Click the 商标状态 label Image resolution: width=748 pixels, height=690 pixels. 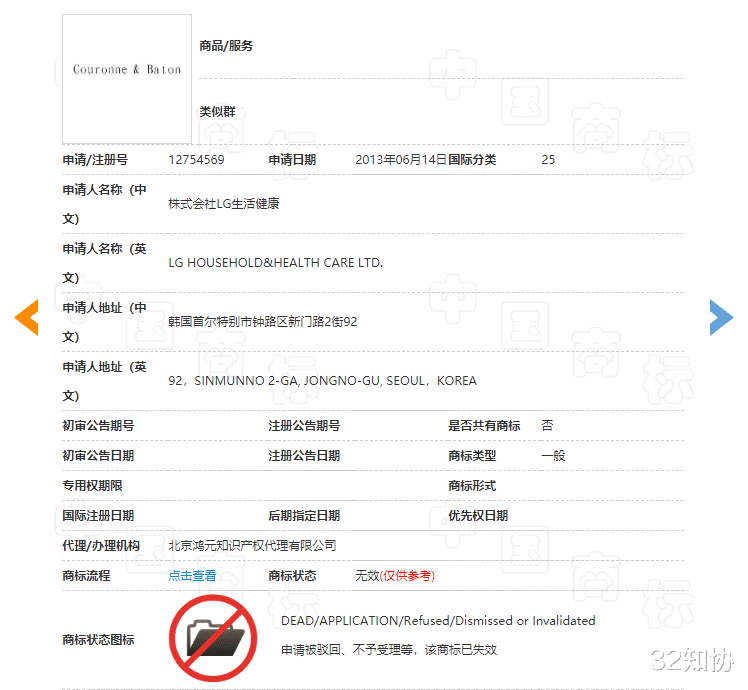292,575
